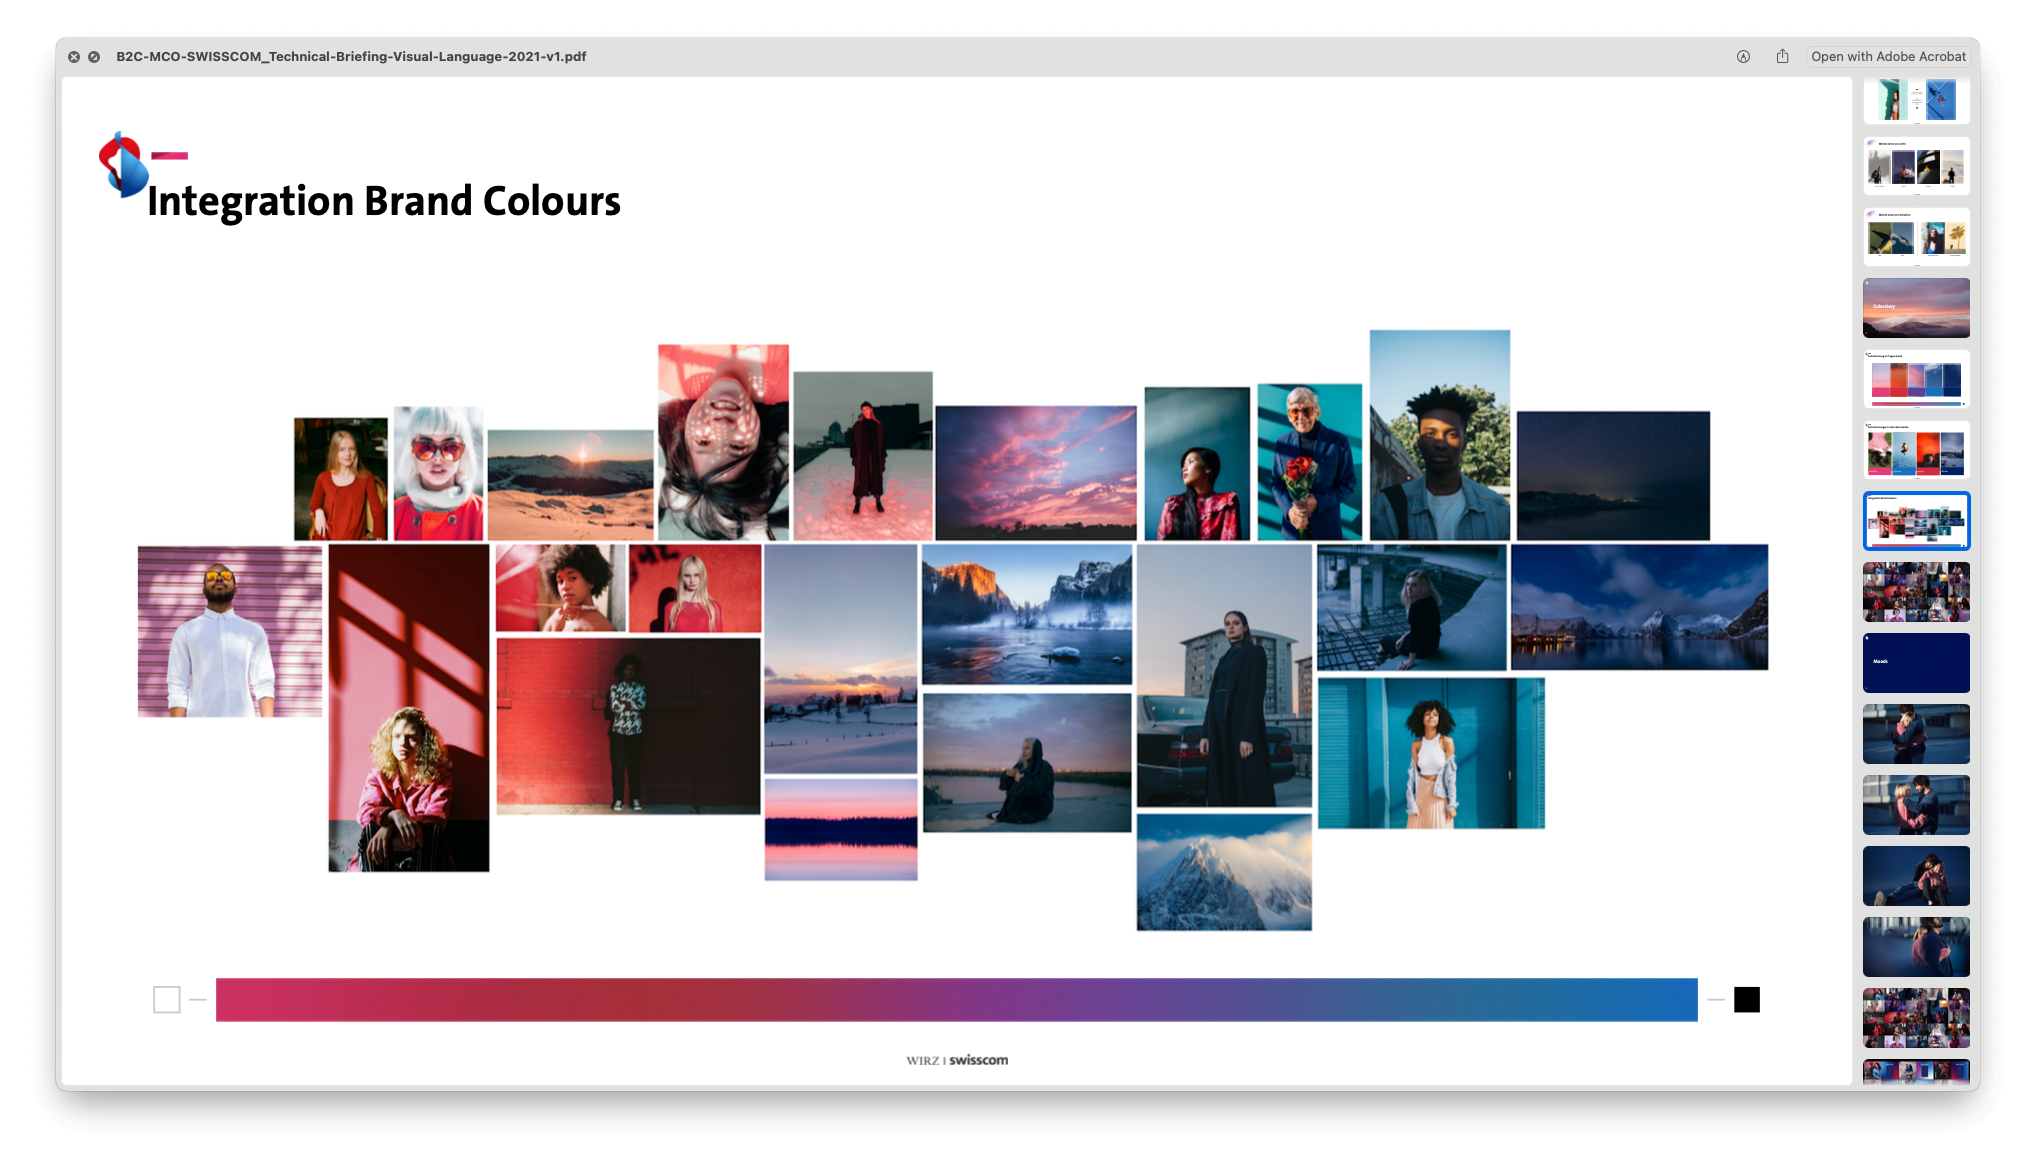Close the Quick Look preview window
Image resolution: width=2035 pixels, height=1164 pixels.
74,57
